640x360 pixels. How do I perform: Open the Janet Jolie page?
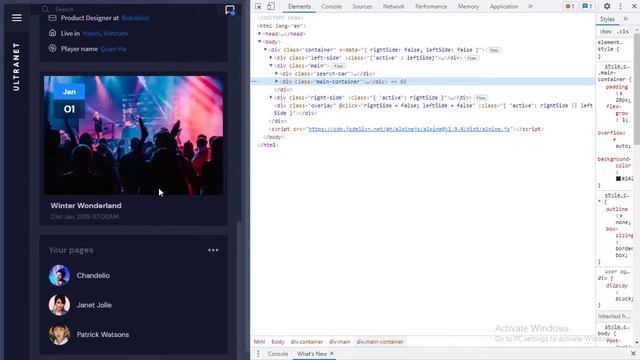pos(94,305)
